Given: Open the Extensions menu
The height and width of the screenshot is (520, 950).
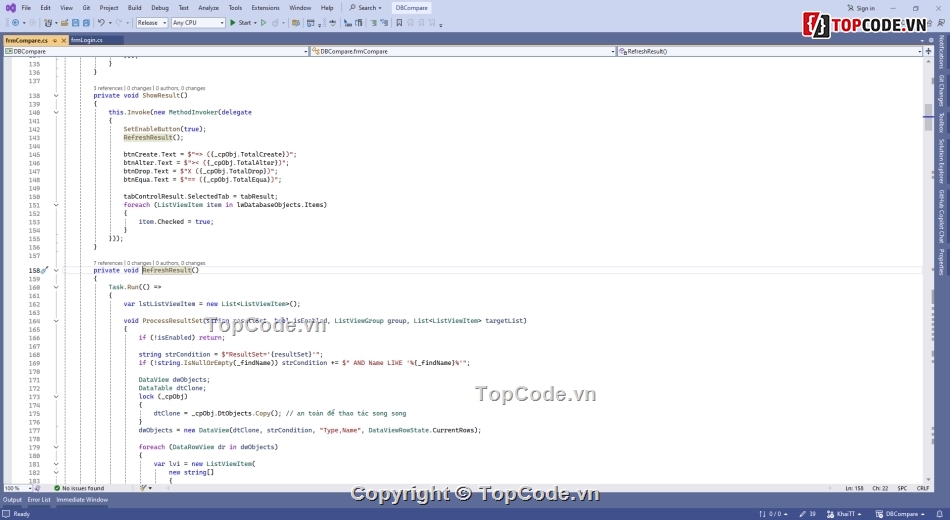Looking at the screenshot, I should pyautogui.click(x=265, y=8).
